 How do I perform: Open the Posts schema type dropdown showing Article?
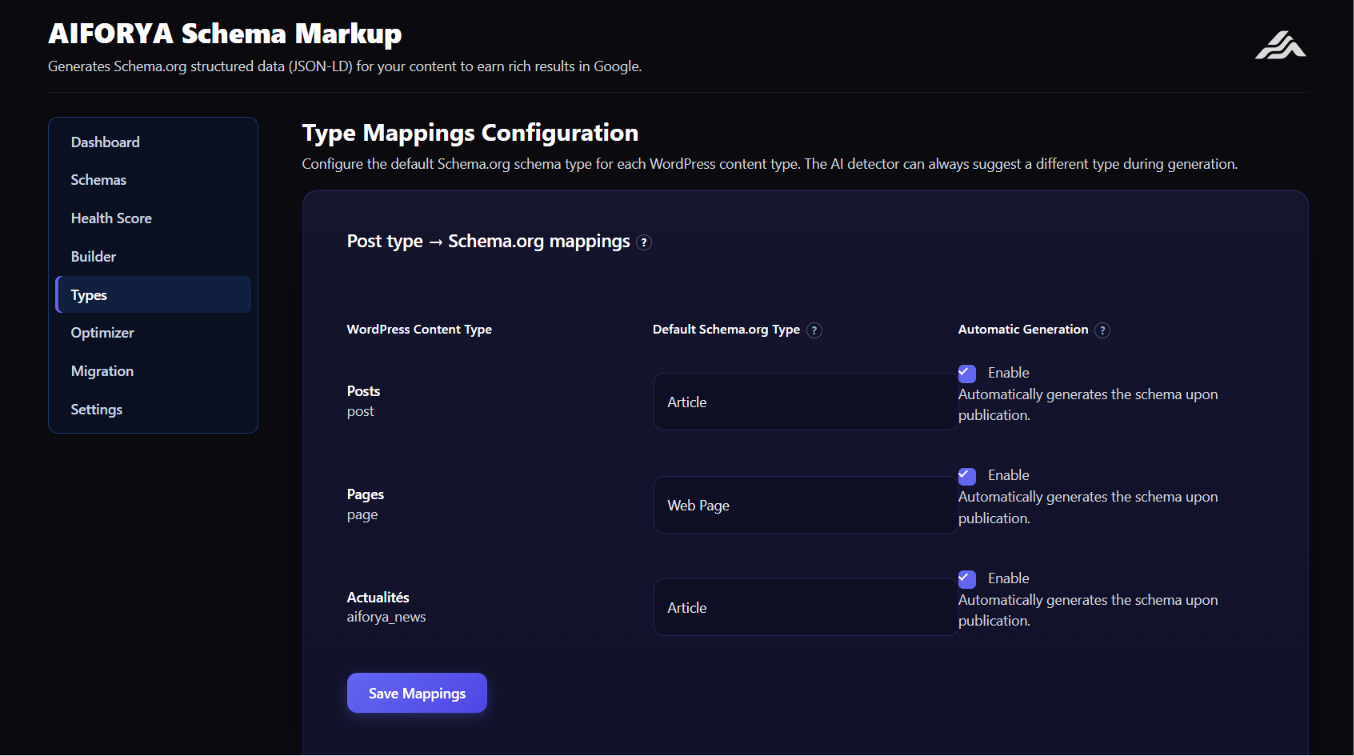tap(805, 402)
